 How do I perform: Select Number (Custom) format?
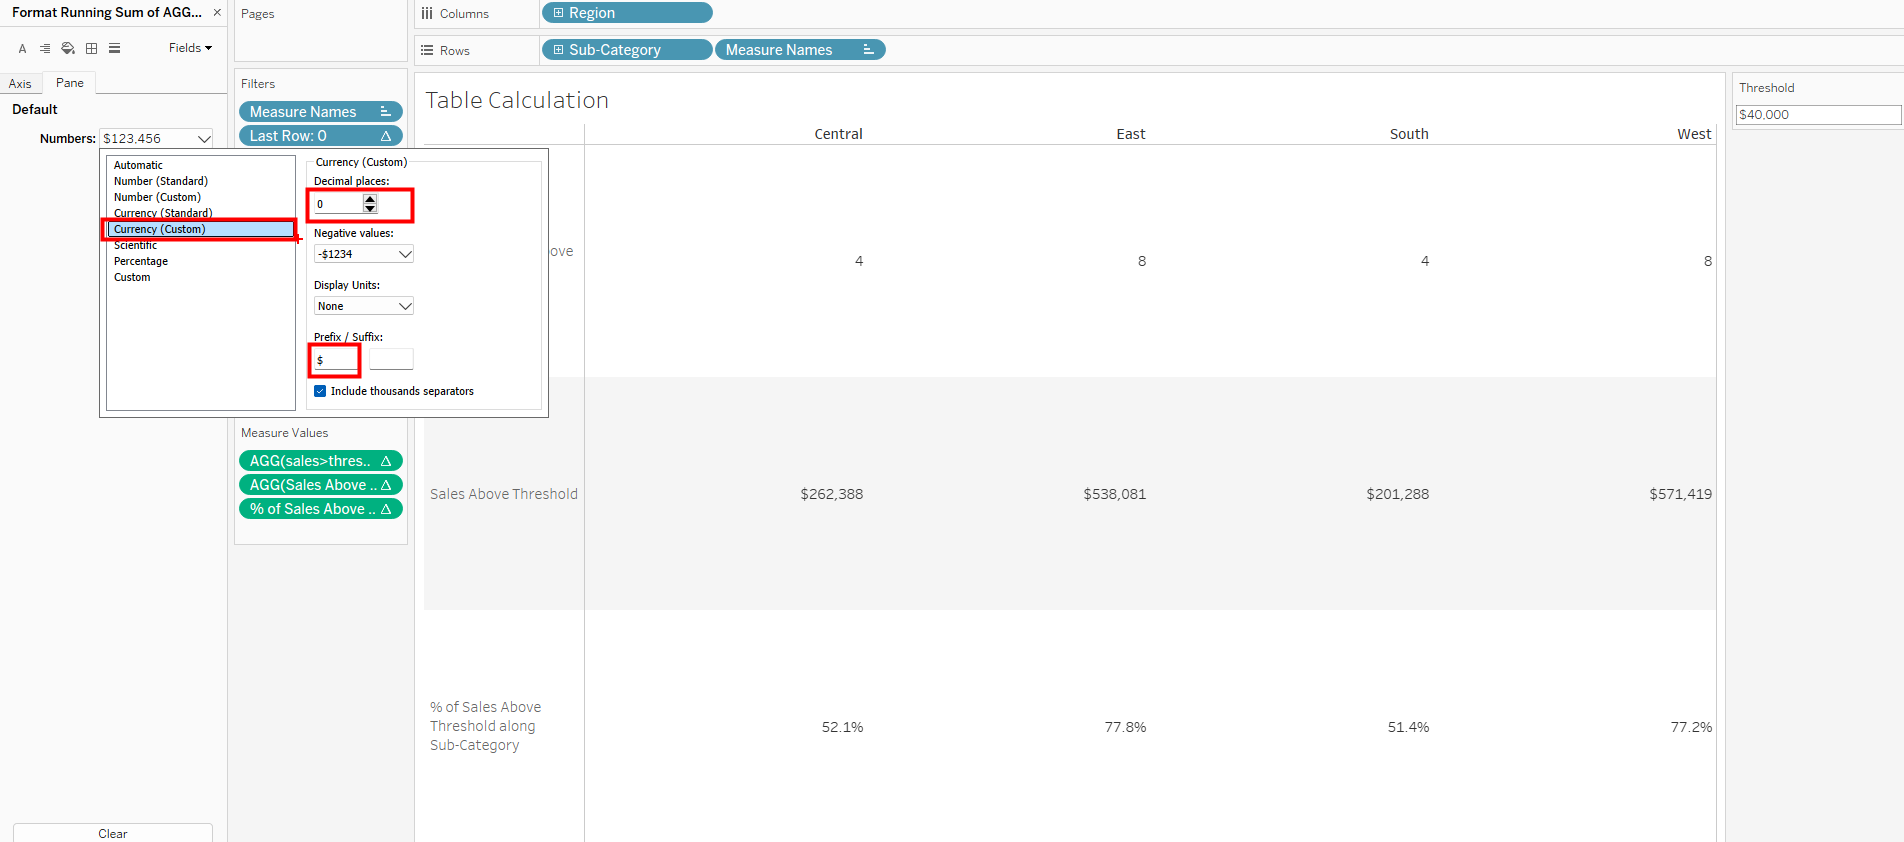[x=157, y=197]
